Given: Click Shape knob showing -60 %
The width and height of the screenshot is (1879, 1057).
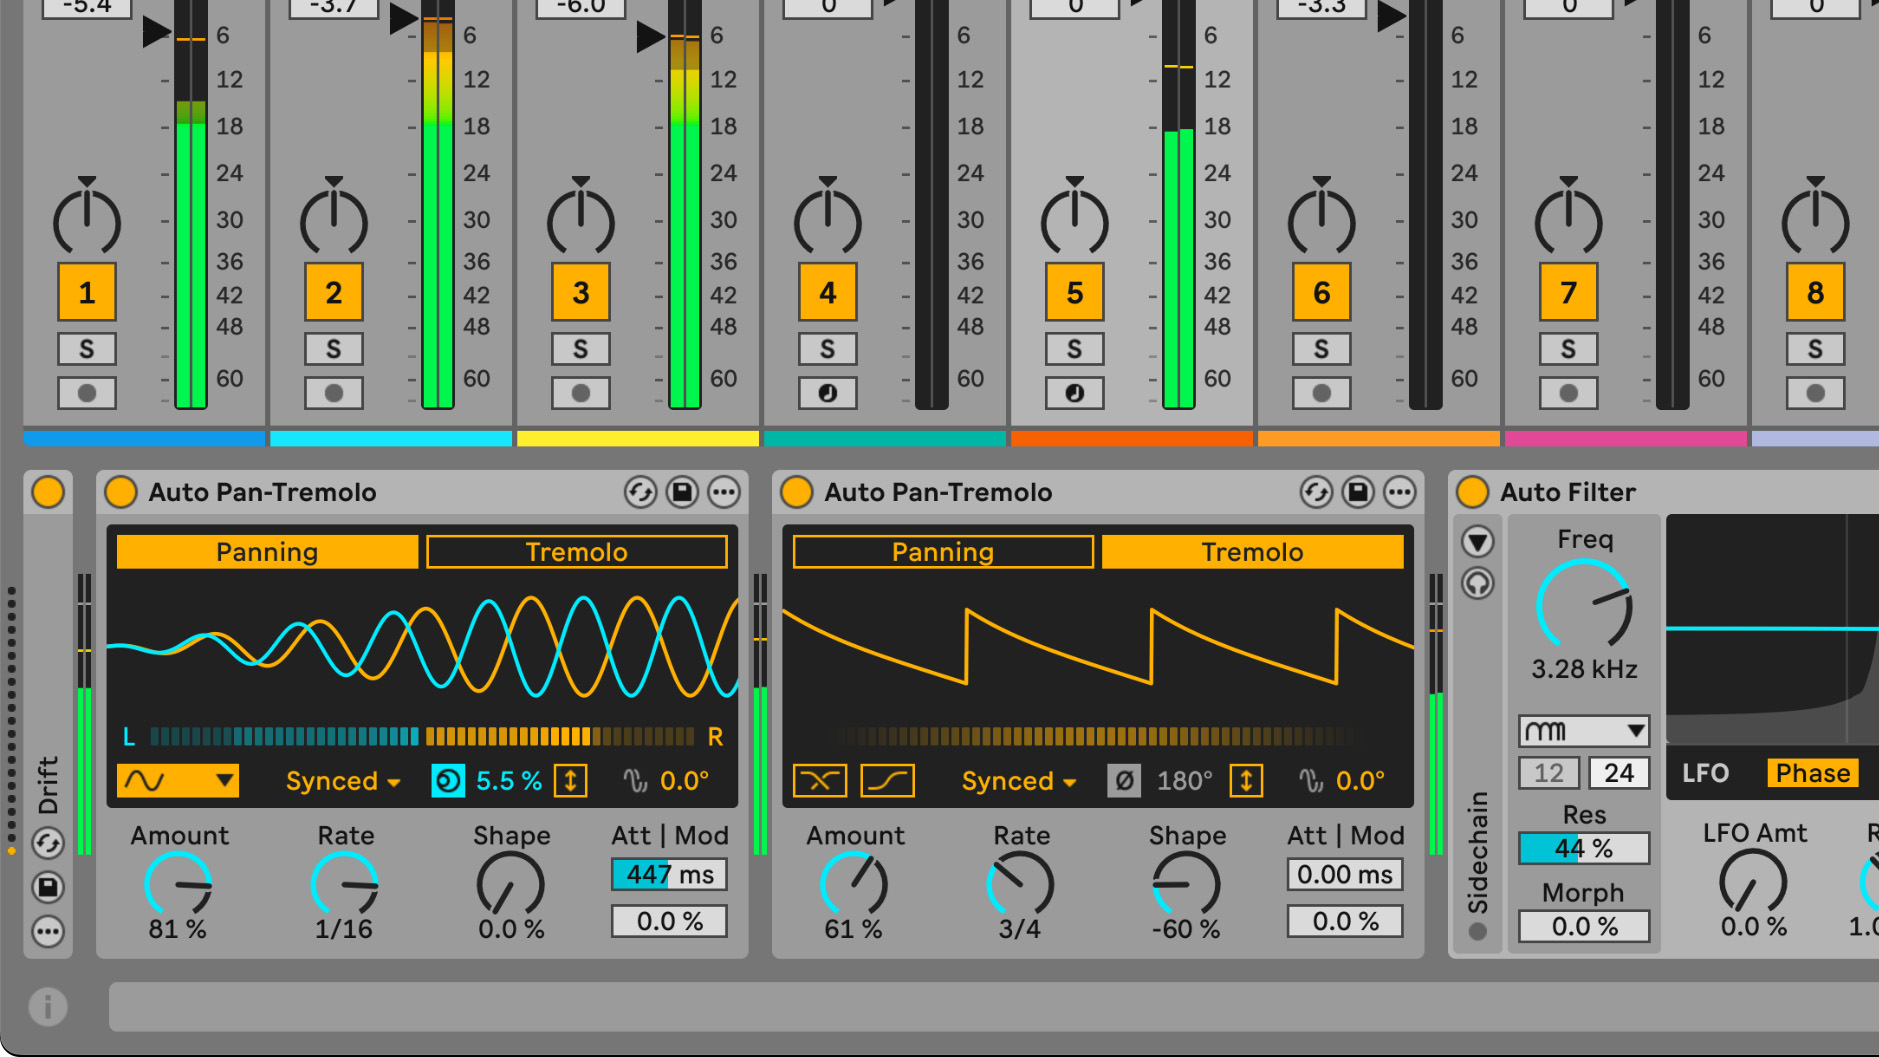Looking at the screenshot, I should click(x=1186, y=885).
